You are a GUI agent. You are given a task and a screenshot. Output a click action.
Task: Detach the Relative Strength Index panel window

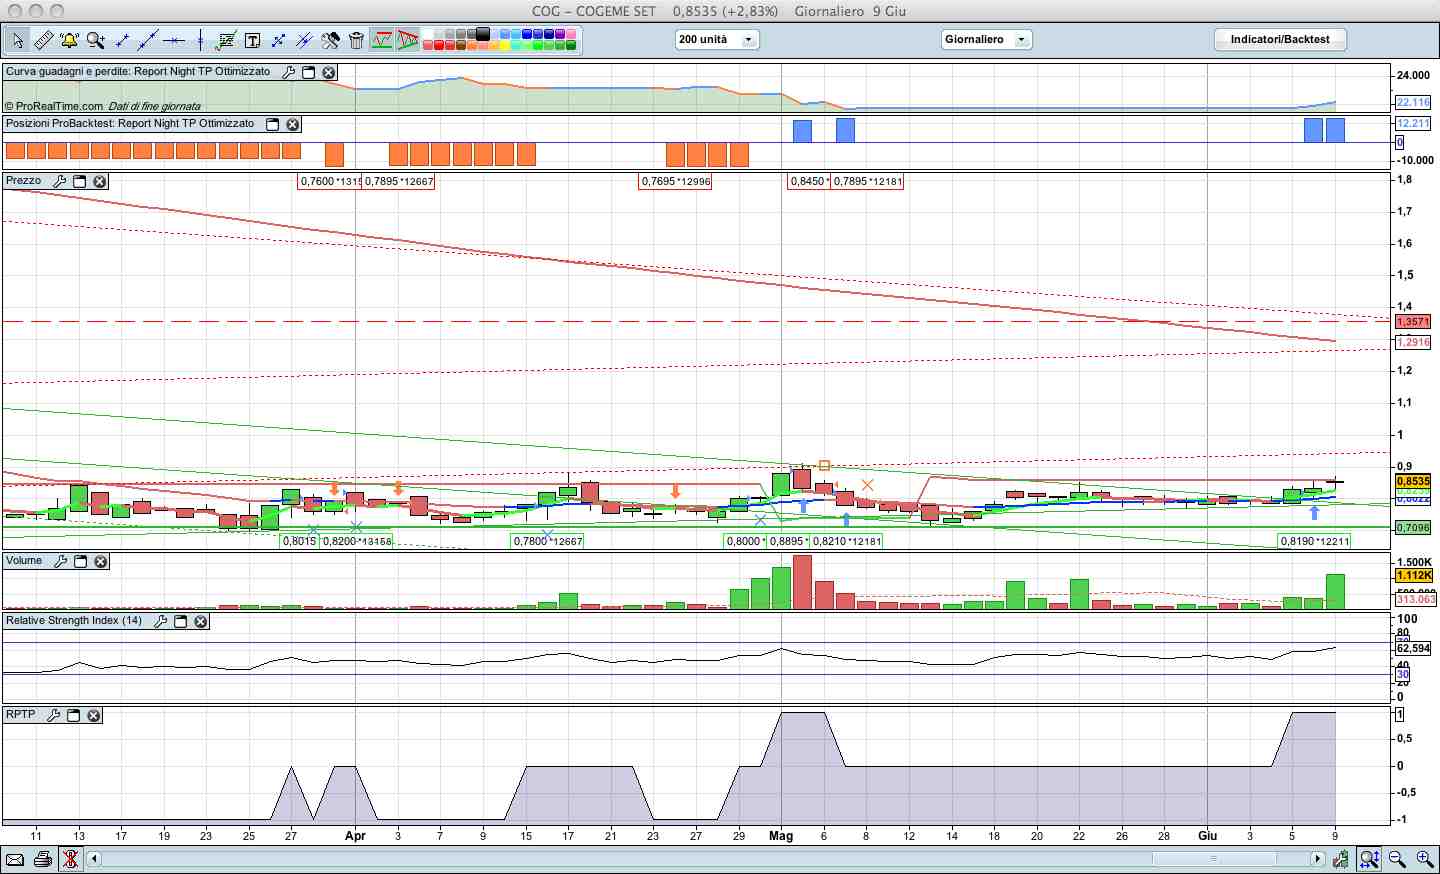181,621
